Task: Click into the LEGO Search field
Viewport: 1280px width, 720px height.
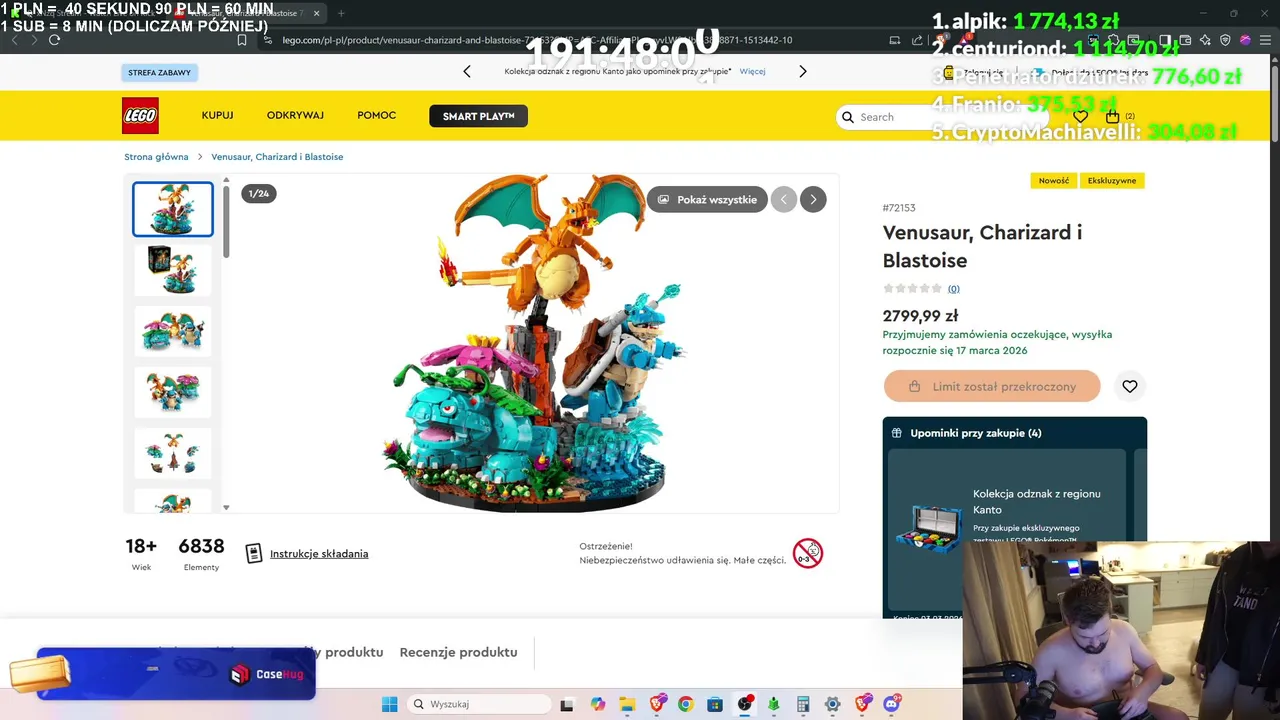Action: pos(940,117)
